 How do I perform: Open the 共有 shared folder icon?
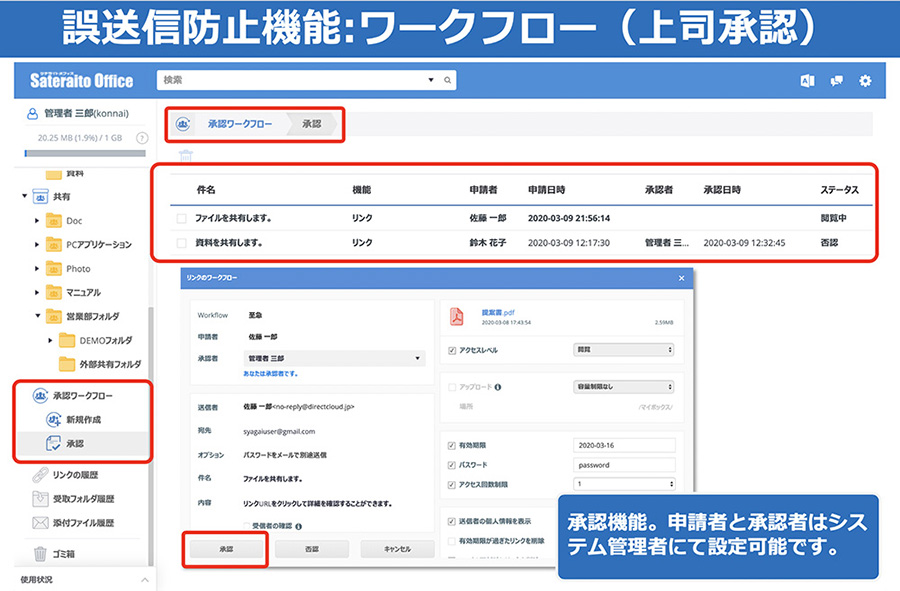click(40, 197)
